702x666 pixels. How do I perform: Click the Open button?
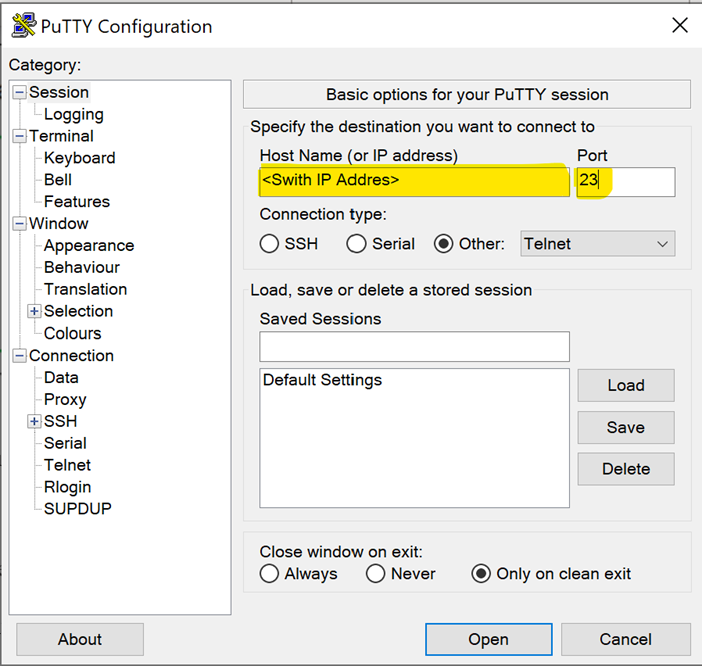(488, 639)
